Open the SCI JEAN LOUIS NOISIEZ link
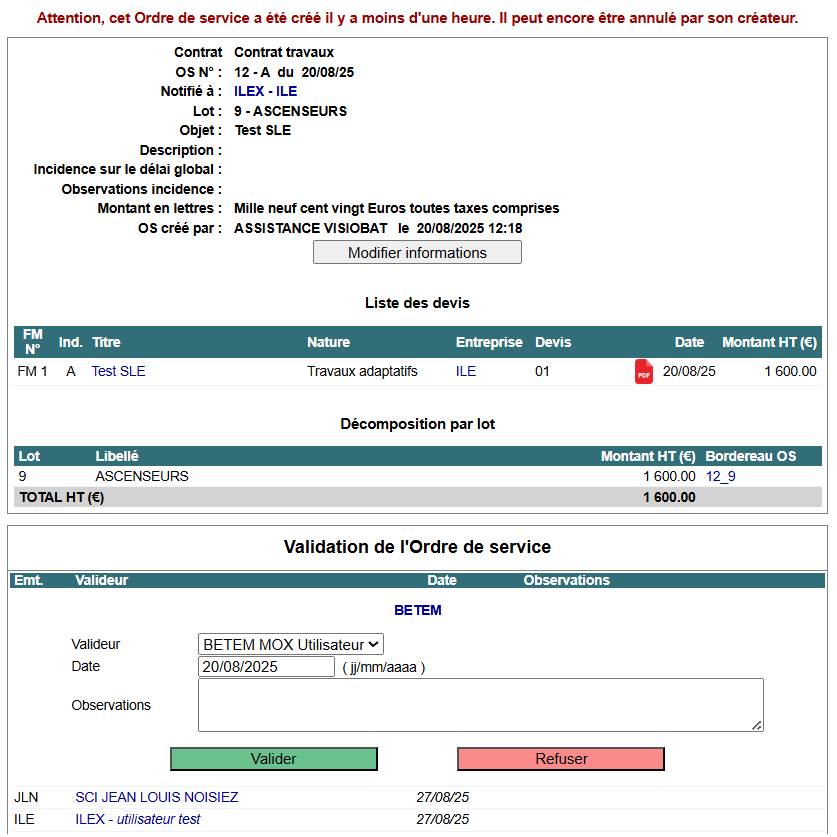Screen dimensions: 837x837 [x=157, y=797]
